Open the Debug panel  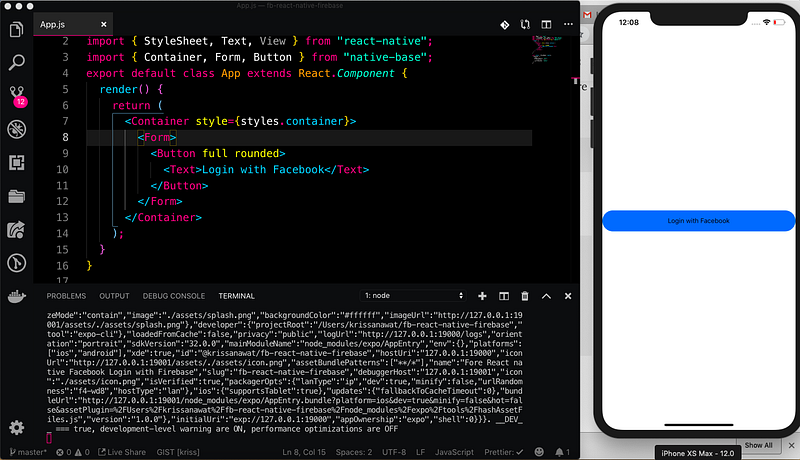point(16,129)
